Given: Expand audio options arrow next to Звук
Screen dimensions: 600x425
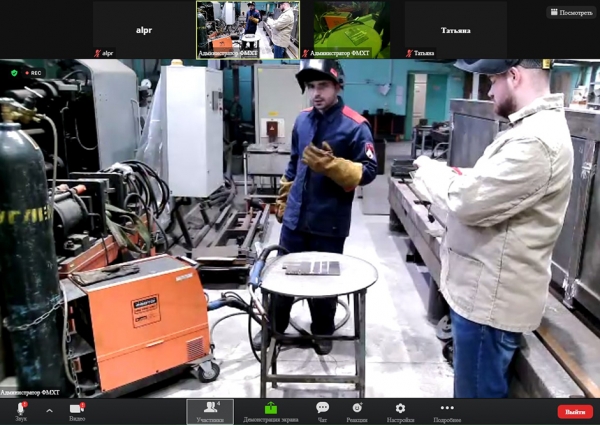Looking at the screenshot, I should tap(49, 410).
